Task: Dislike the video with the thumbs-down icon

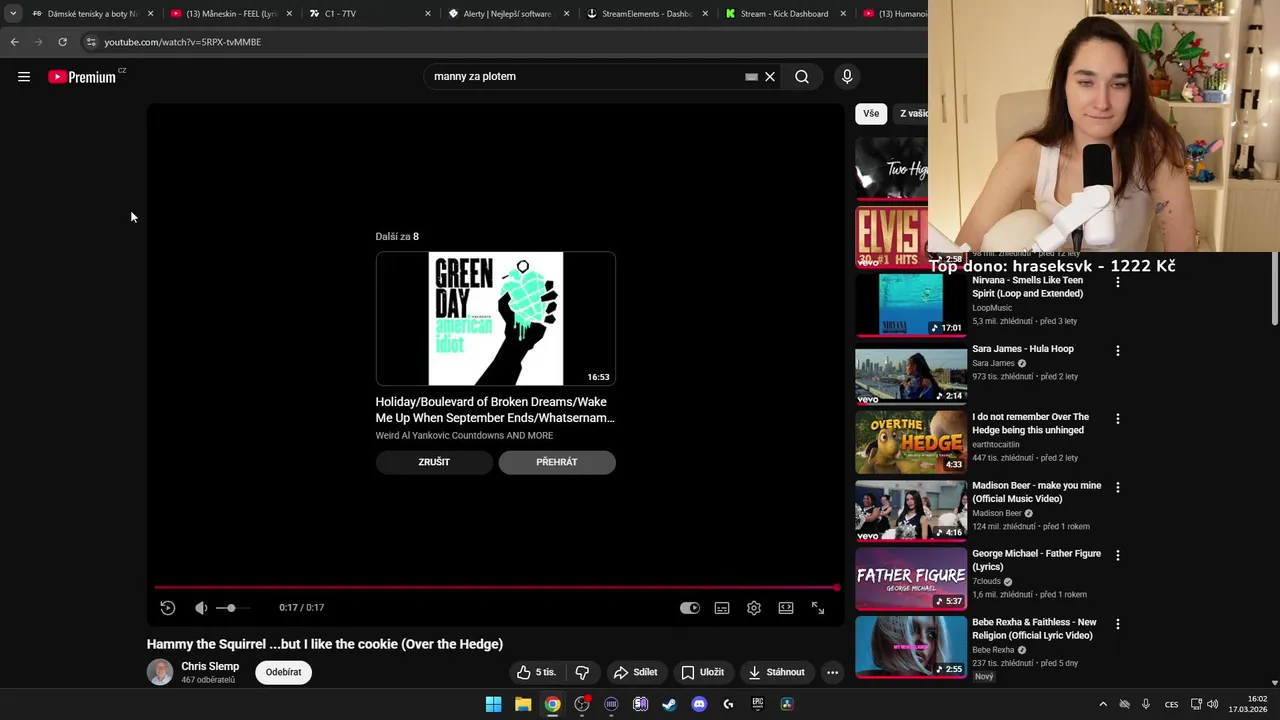Action: click(582, 672)
